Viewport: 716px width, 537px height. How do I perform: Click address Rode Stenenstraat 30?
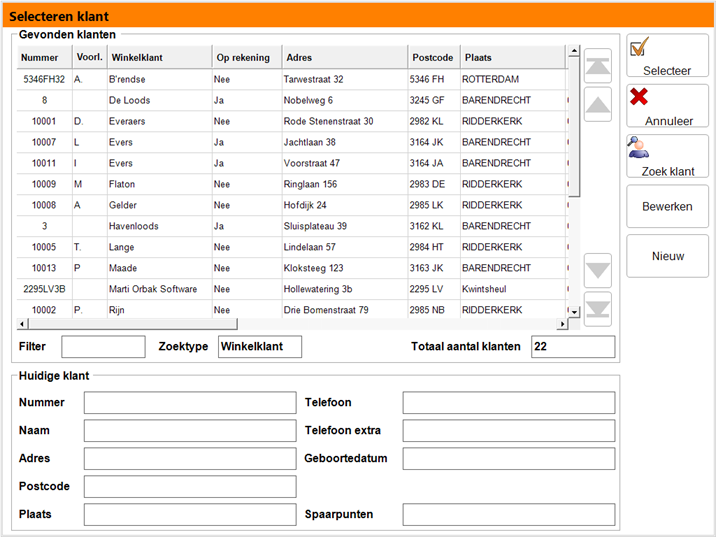[x=328, y=121]
